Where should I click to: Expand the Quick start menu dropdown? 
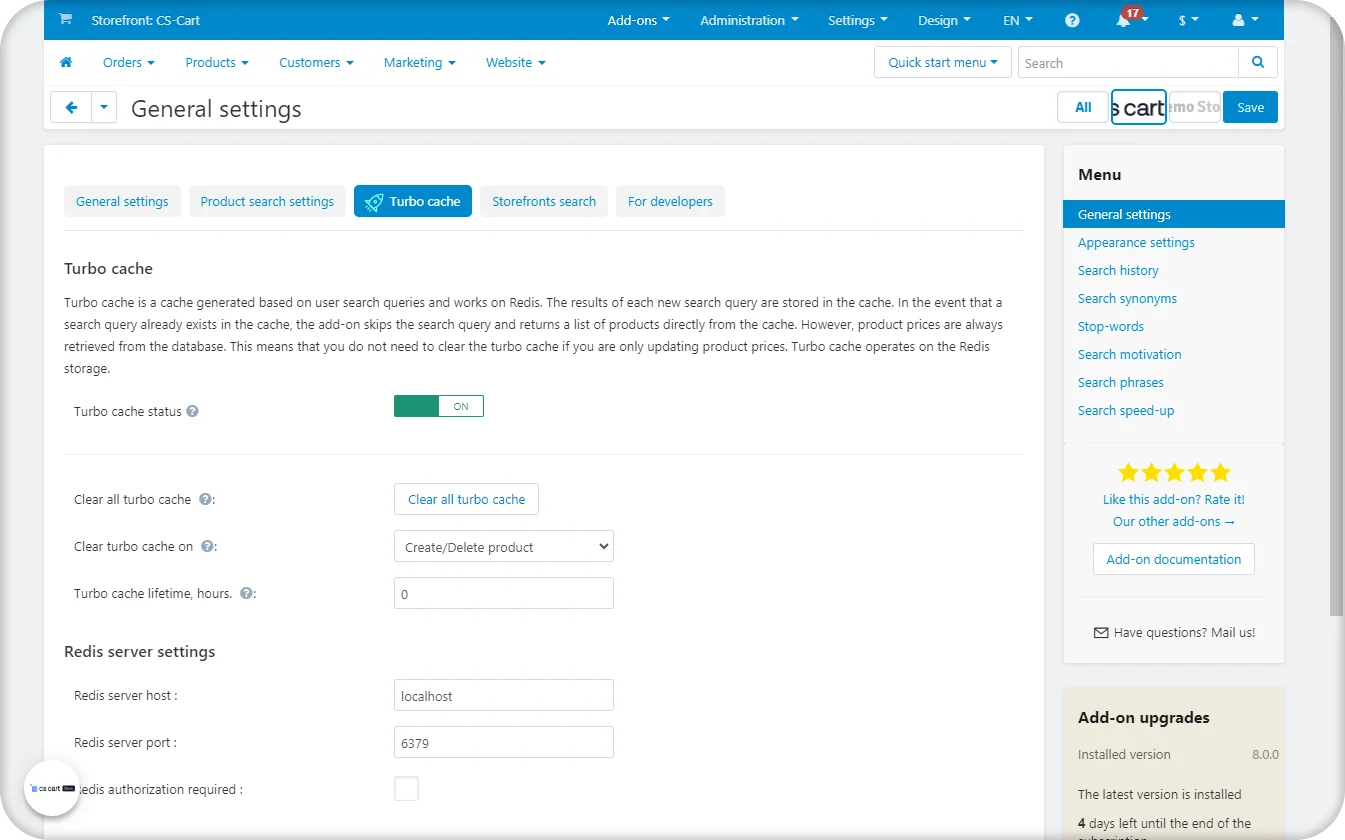point(942,62)
